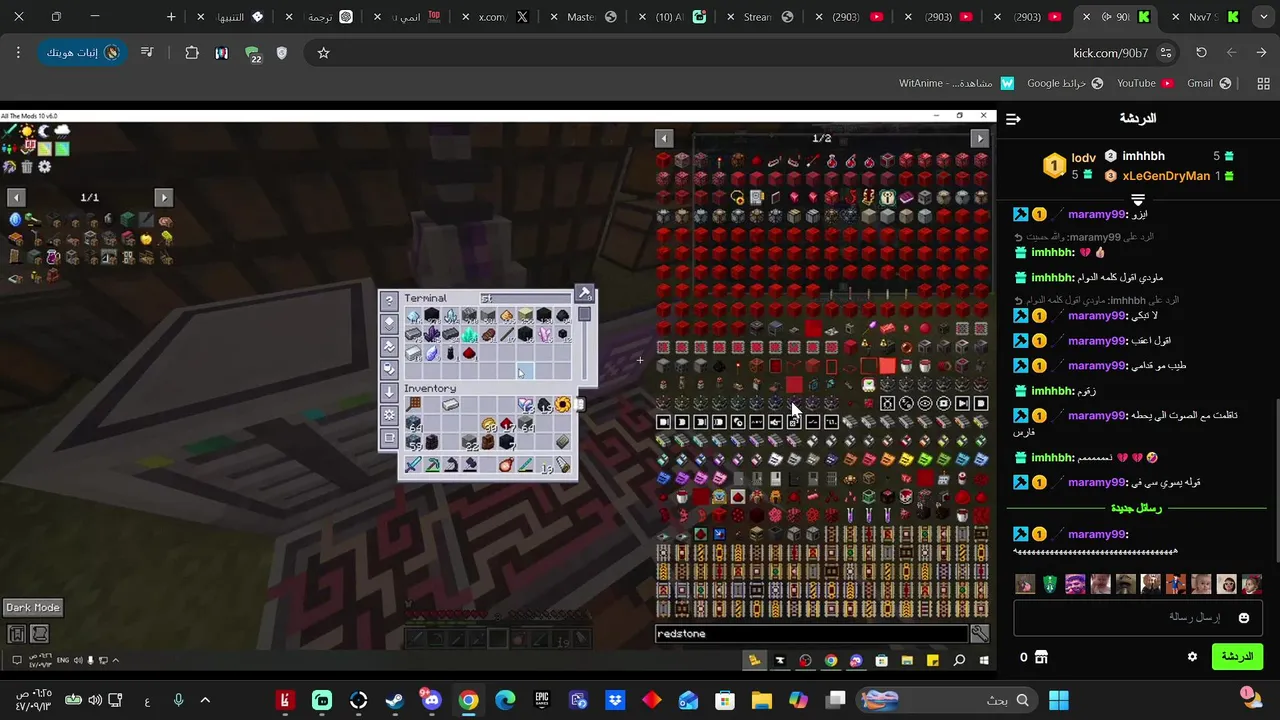Screen dimensions: 1280x720
Task: Open the Terminal settings gear button
Action: [x=389, y=415]
